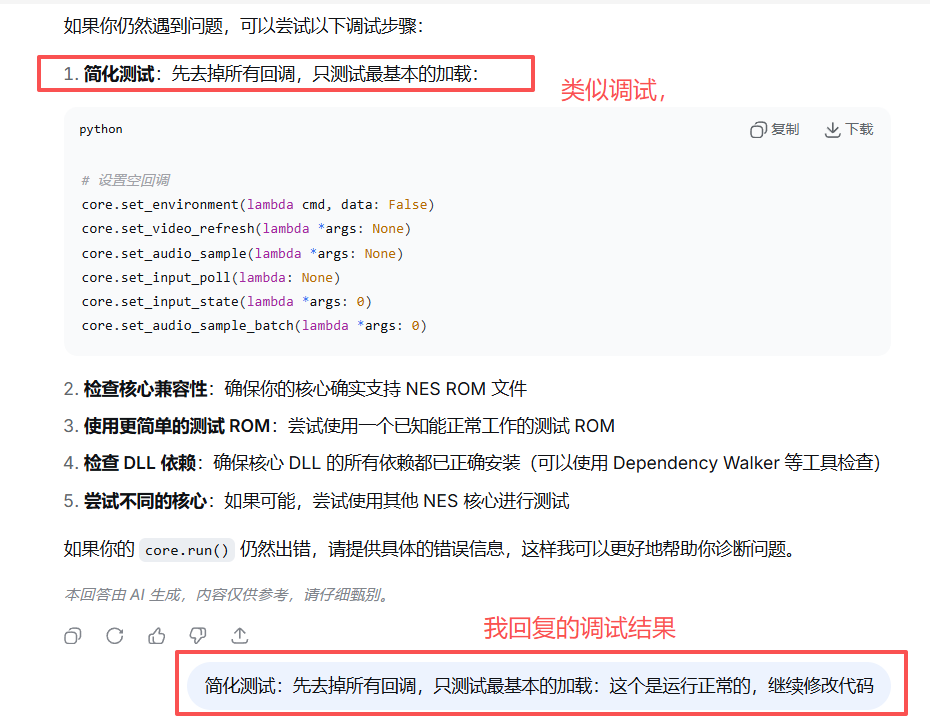Give the response a thumbs up
The width and height of the screenshot is (930, 719).
point(157,636)
